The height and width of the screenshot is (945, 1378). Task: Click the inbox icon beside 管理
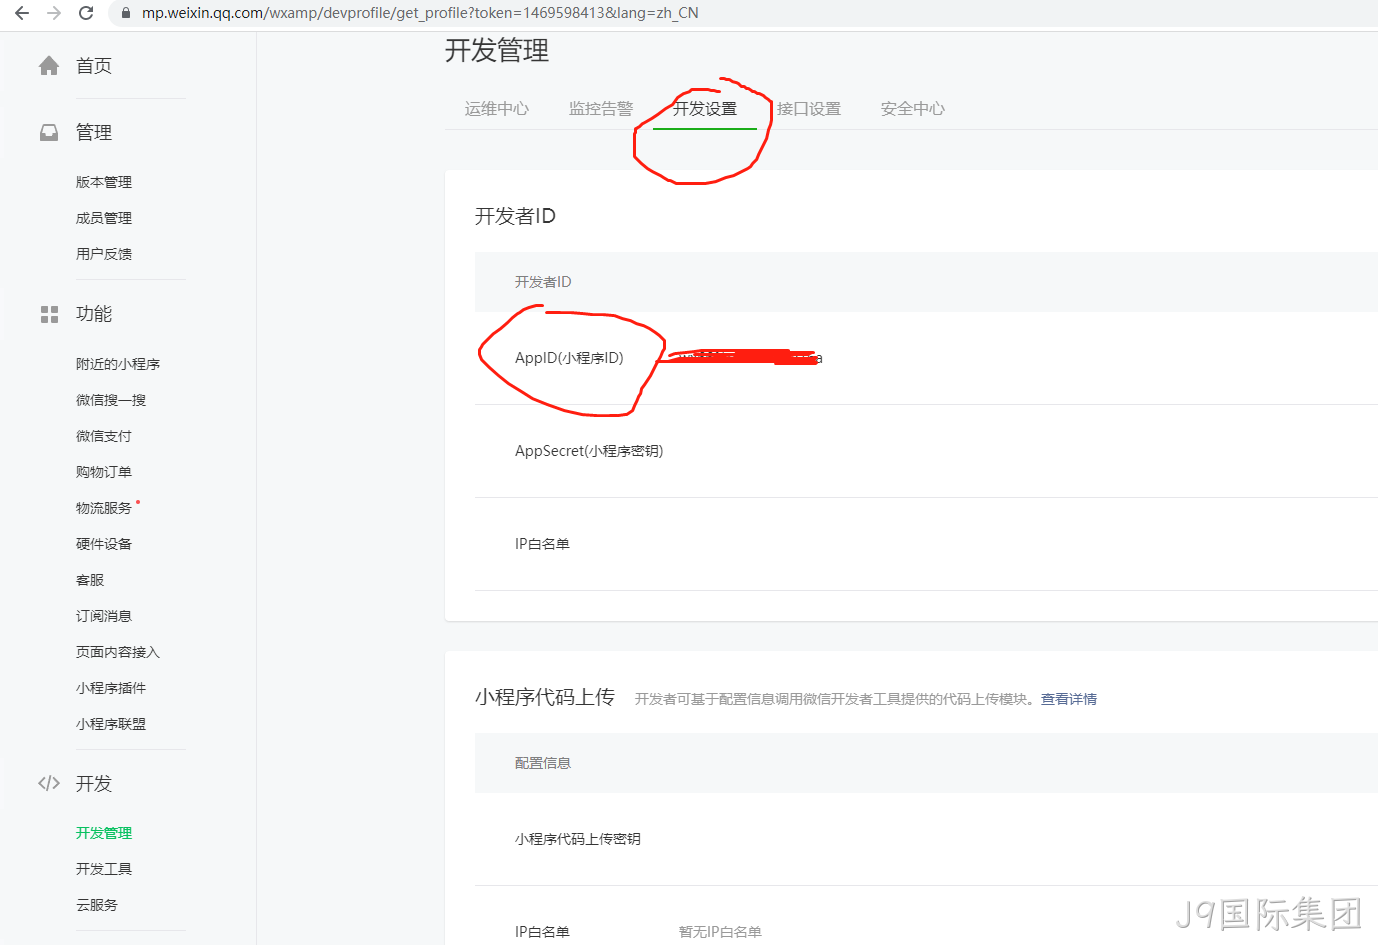coord(49,132)
